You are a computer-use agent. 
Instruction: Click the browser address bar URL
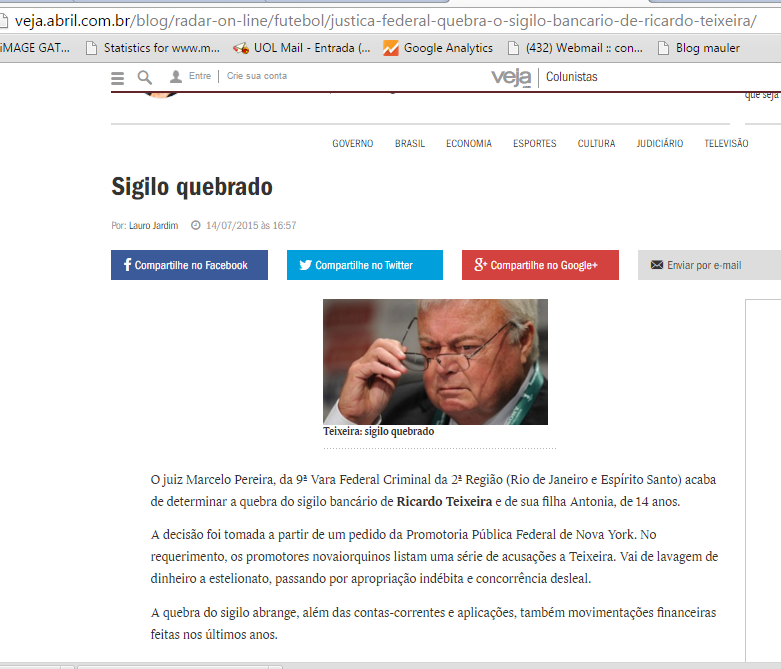click(x=386, y=21)
